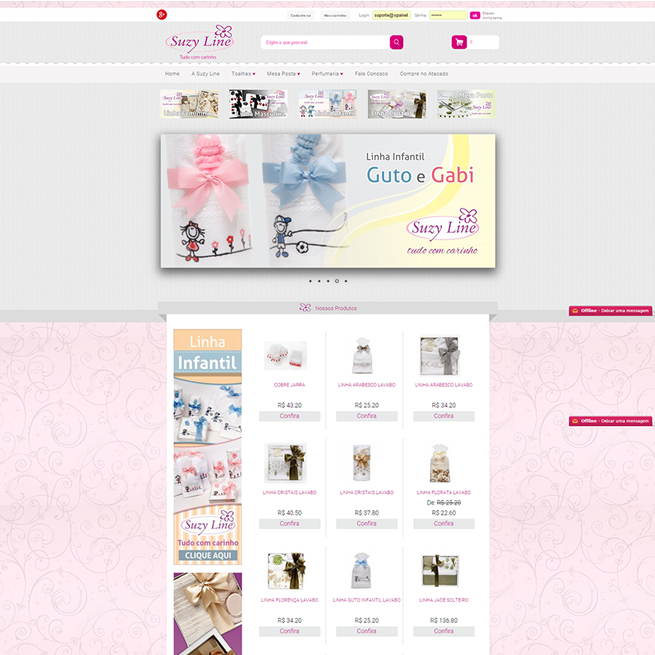
Task: Click Confira under Linha Arabesco Lavabo R$ 34.20
Action: 444,416
